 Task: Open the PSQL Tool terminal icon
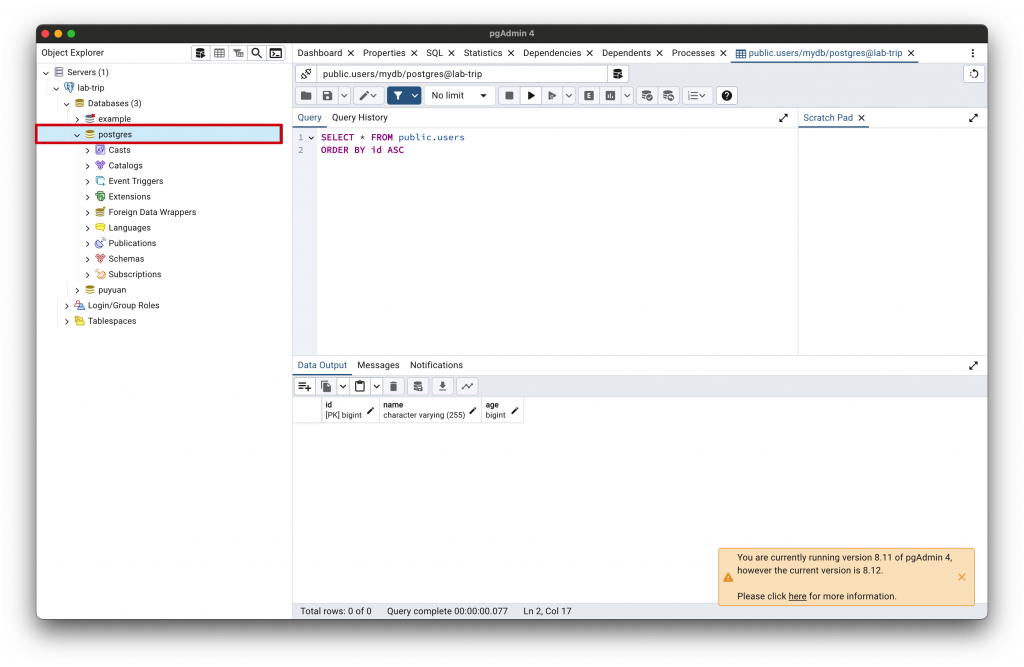[276, 53]
